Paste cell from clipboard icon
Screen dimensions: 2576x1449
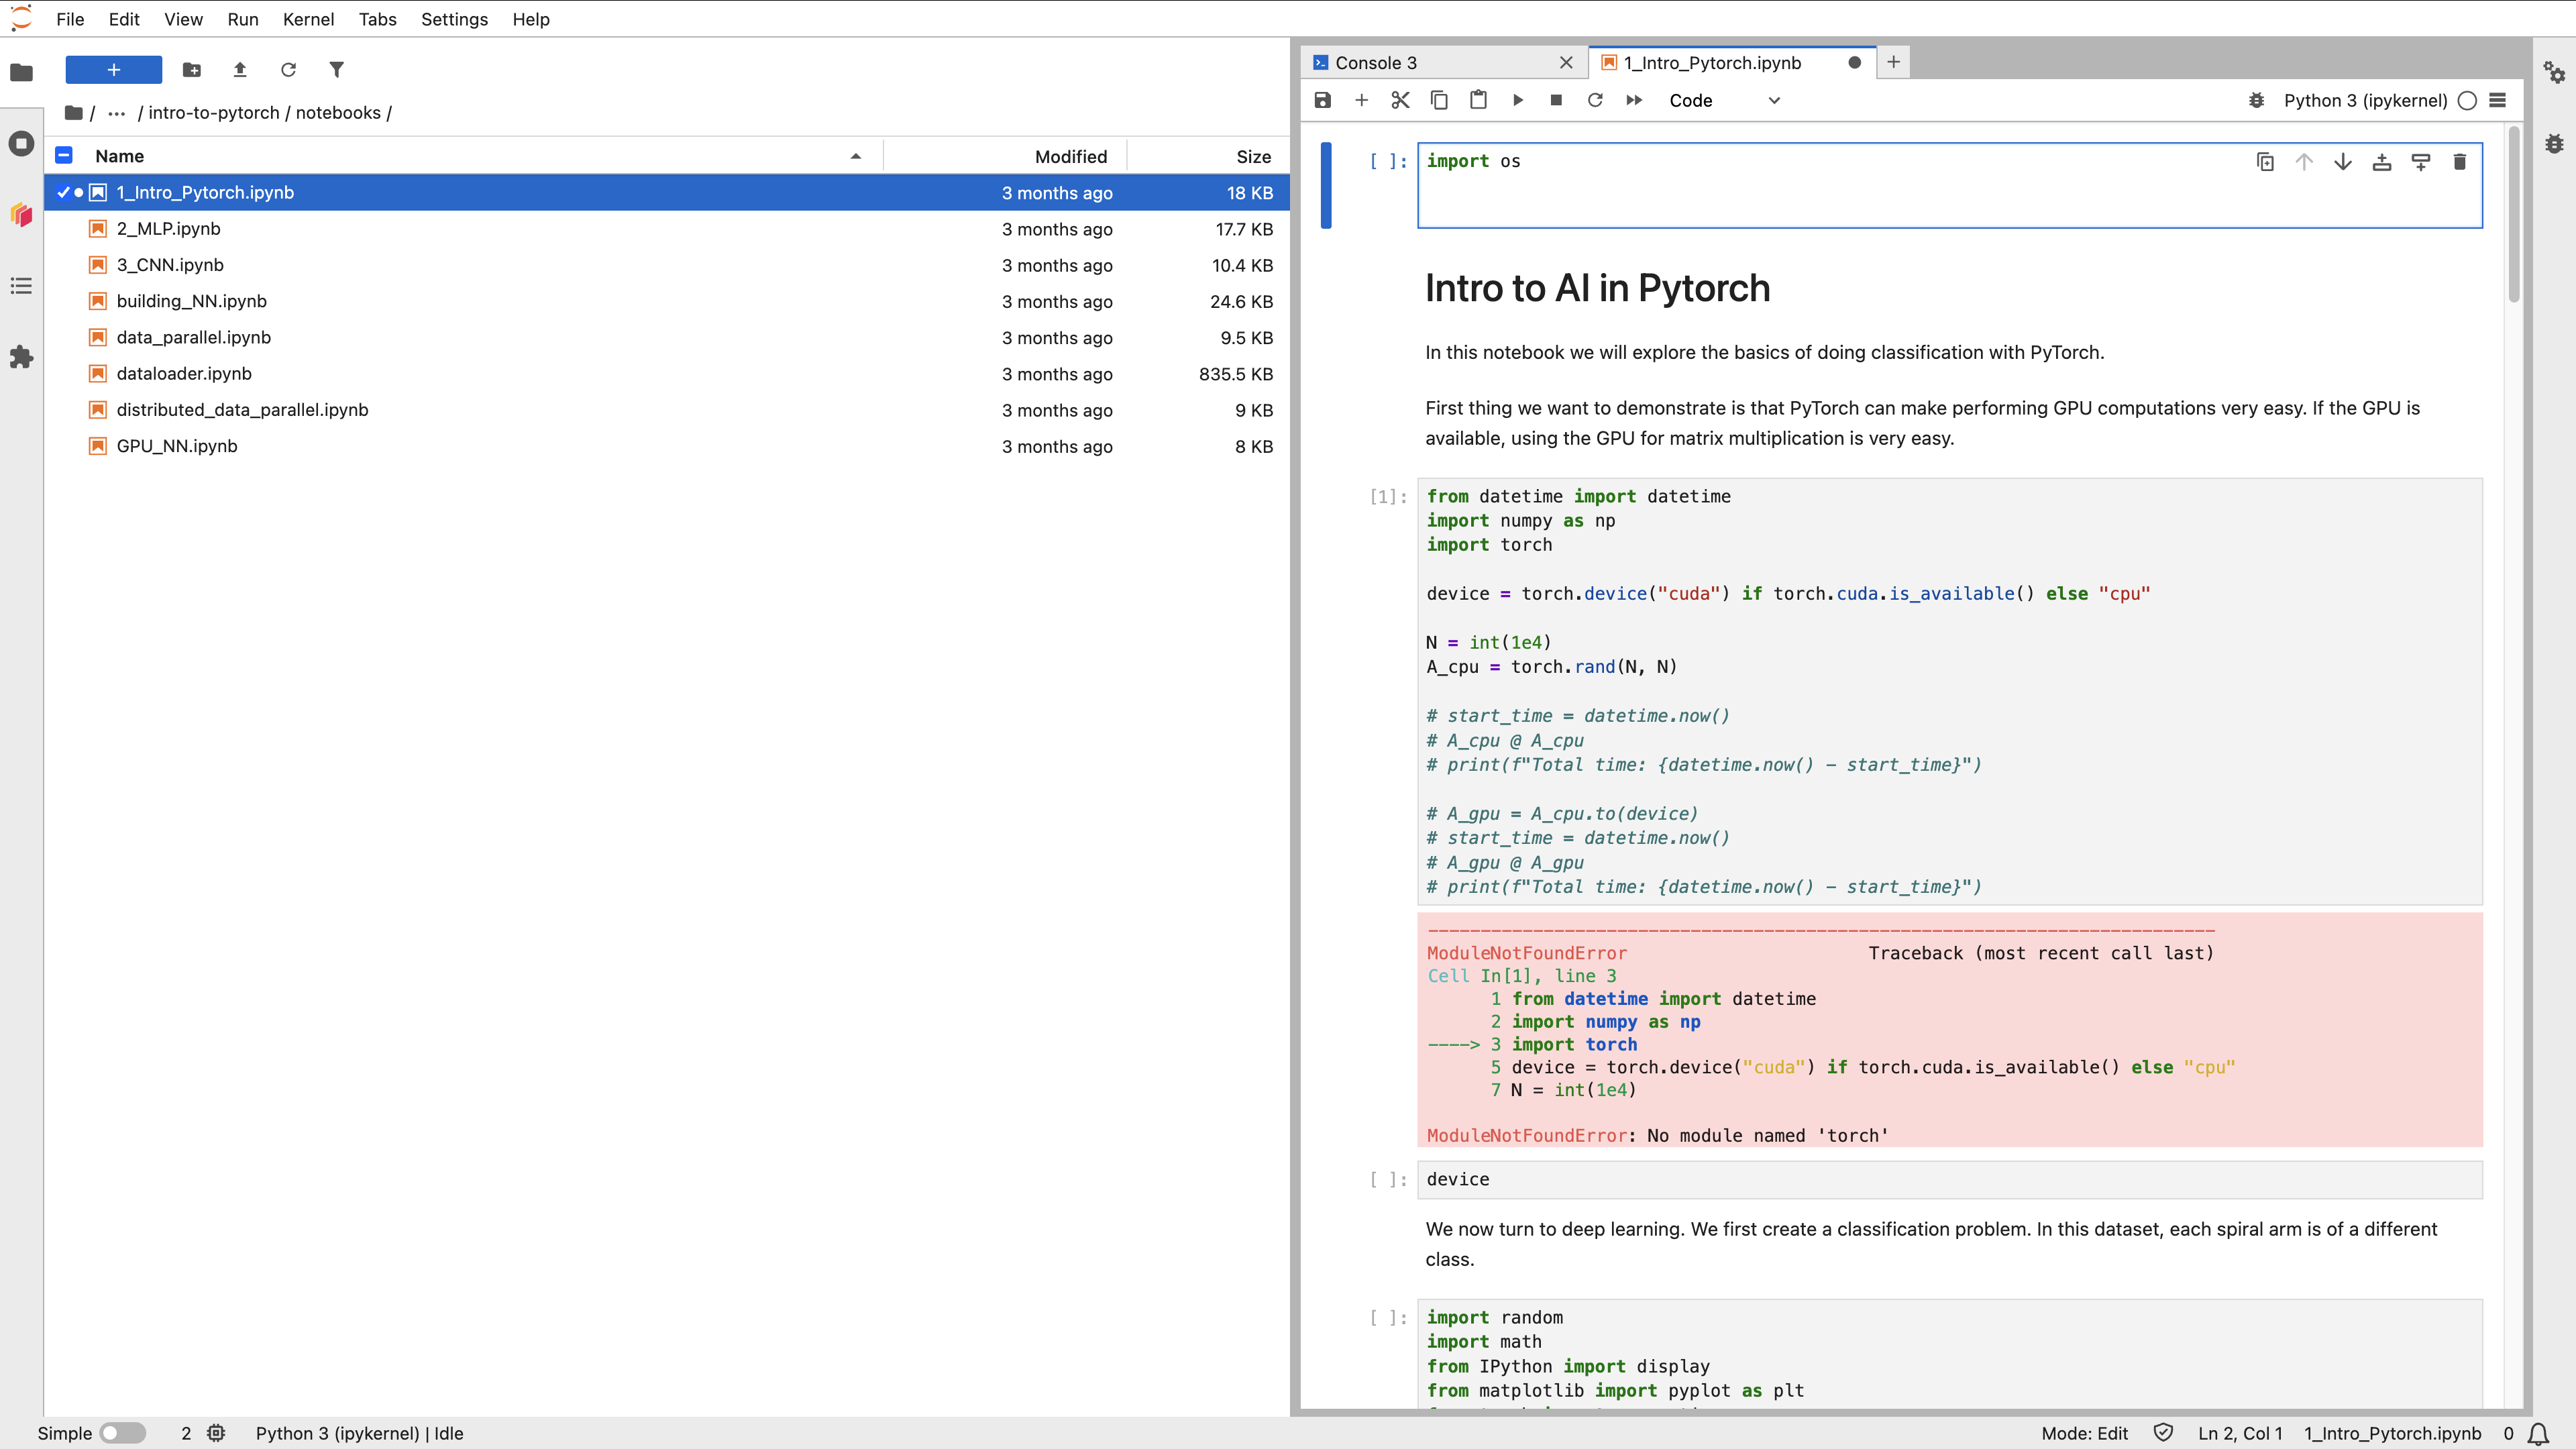[1478, 100]
